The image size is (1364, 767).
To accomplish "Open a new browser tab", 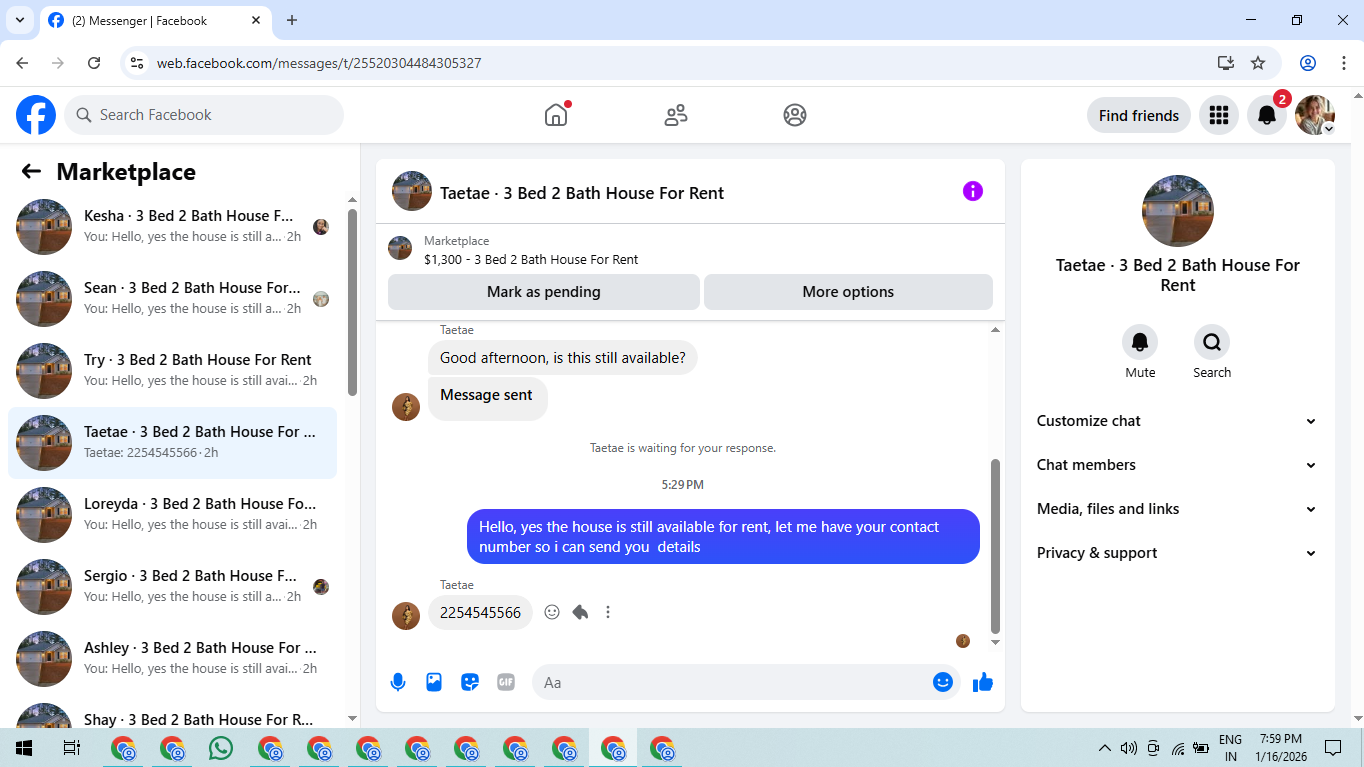I will 292,20.
